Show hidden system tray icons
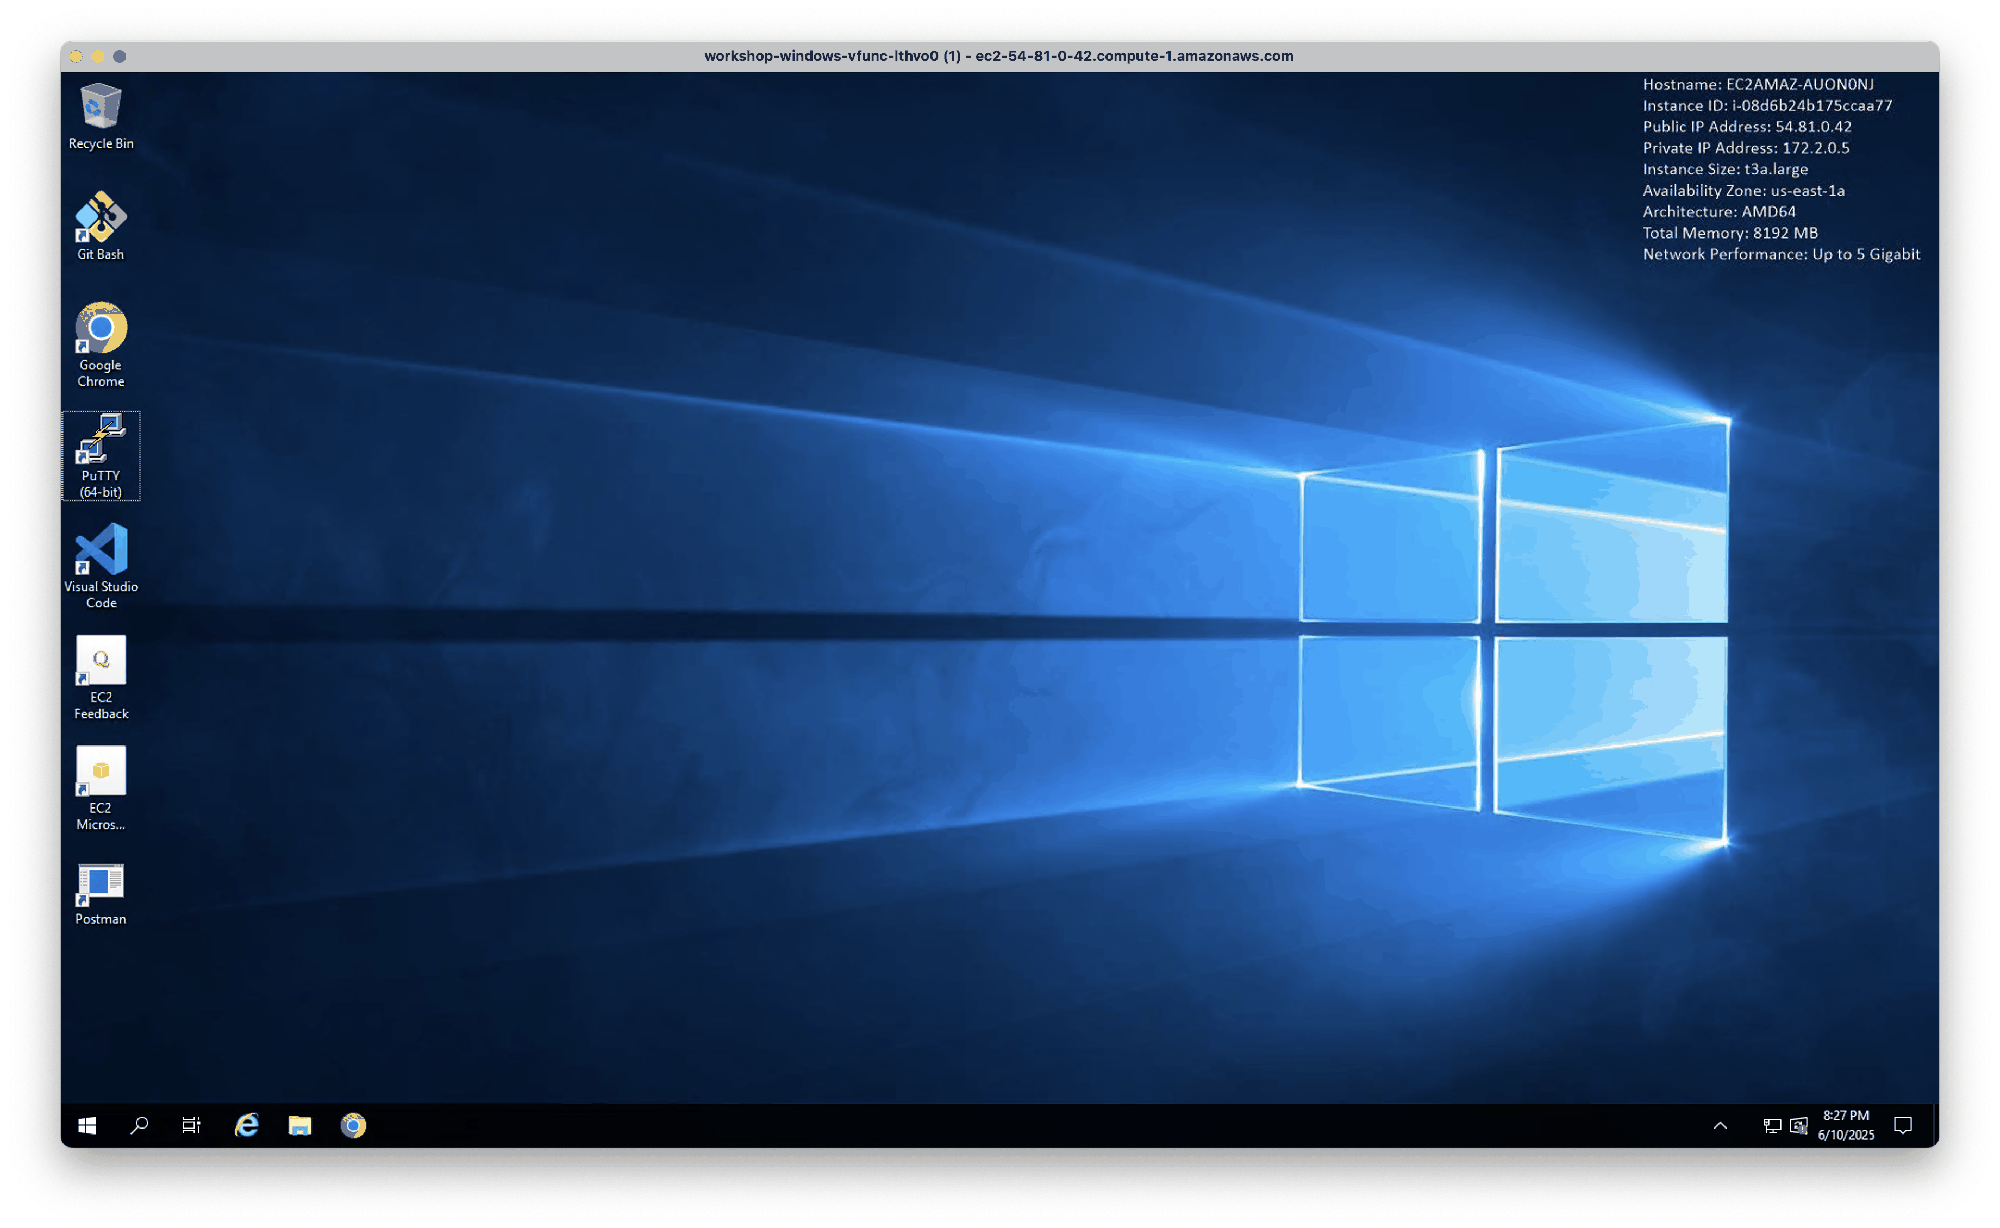The image size is (2000, 1228). click(x=1720, y=1126)
